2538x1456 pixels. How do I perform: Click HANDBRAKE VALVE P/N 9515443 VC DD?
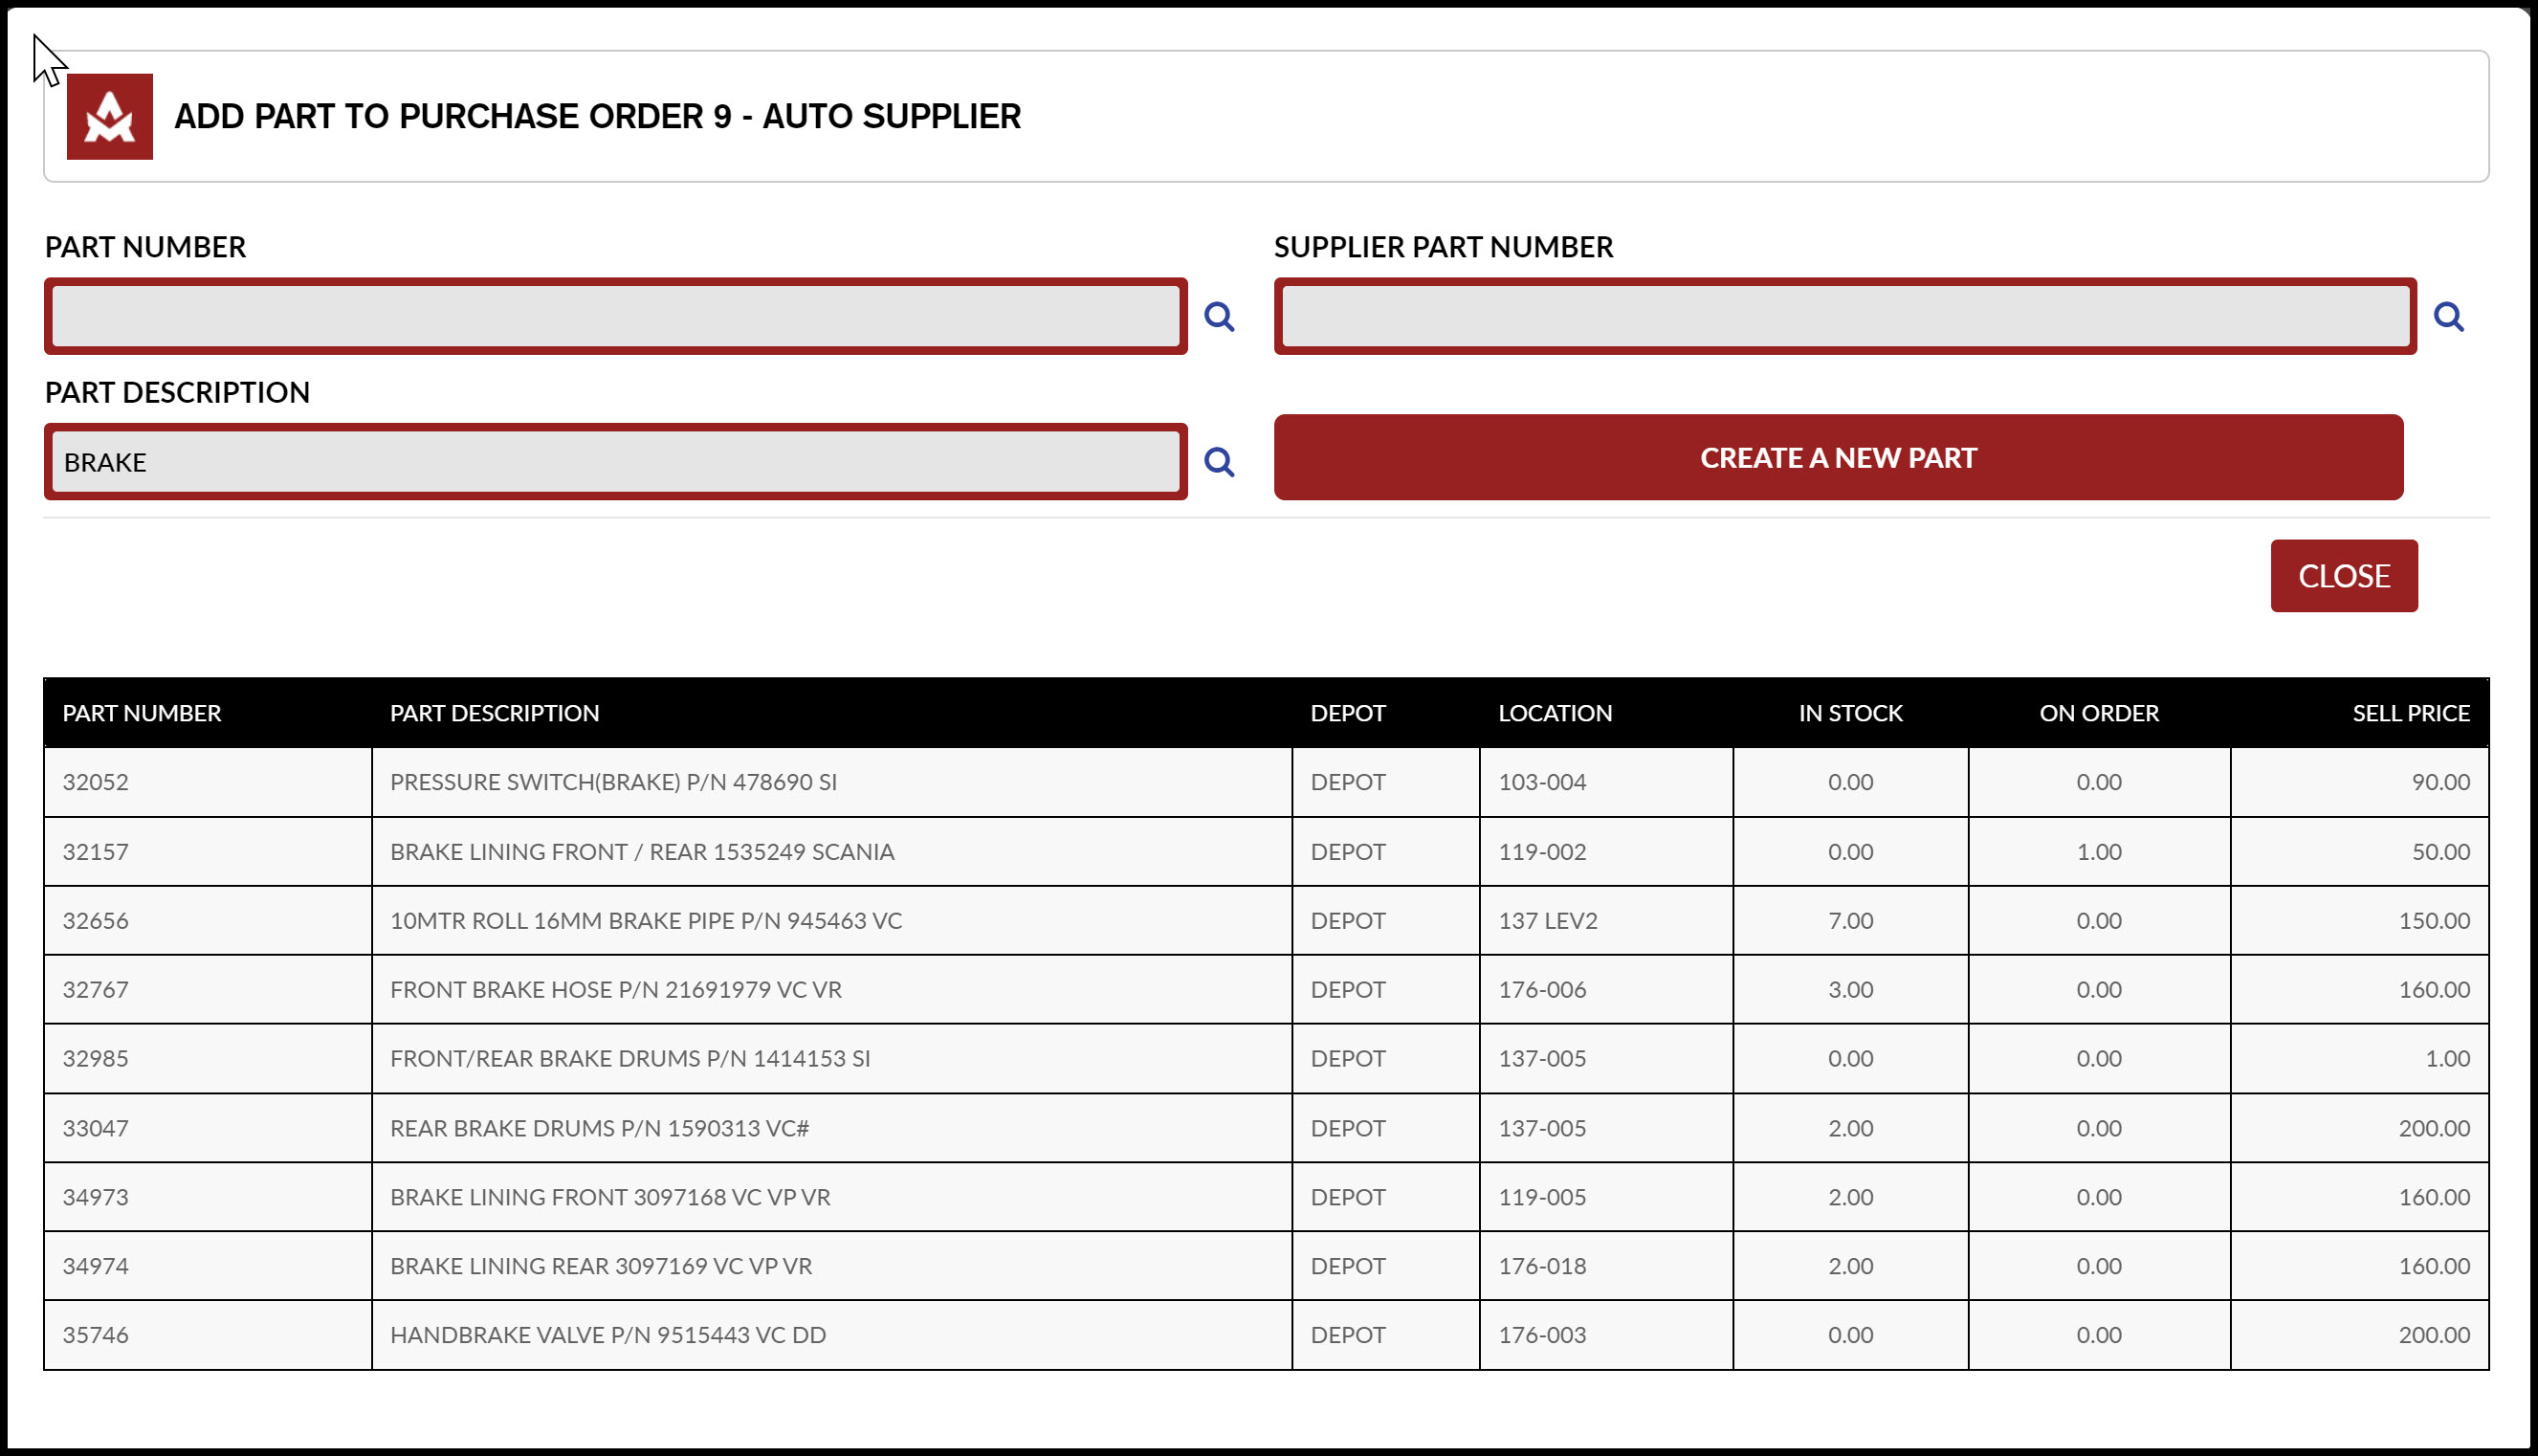click(608, 1335)
